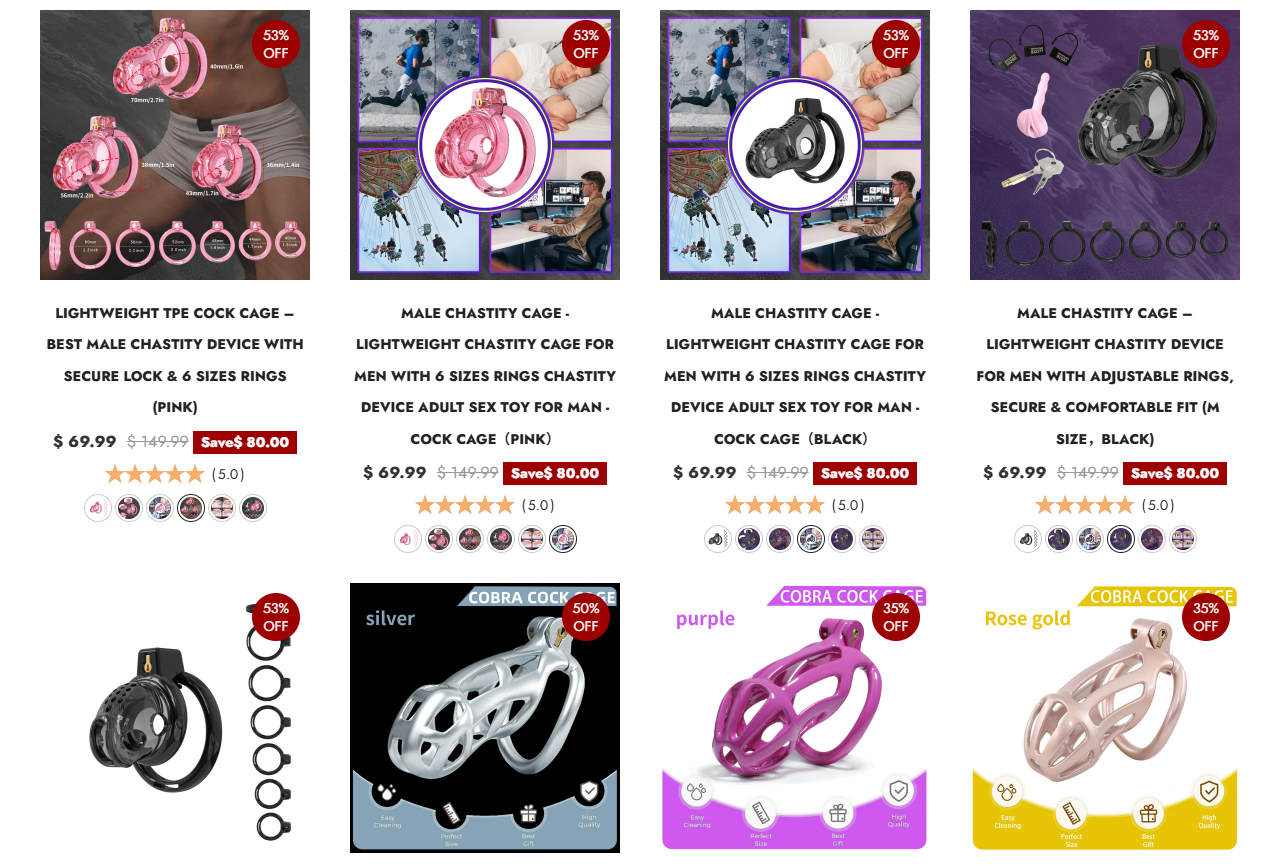
Task: Open the silver Cobra product image
Action: 485,718
